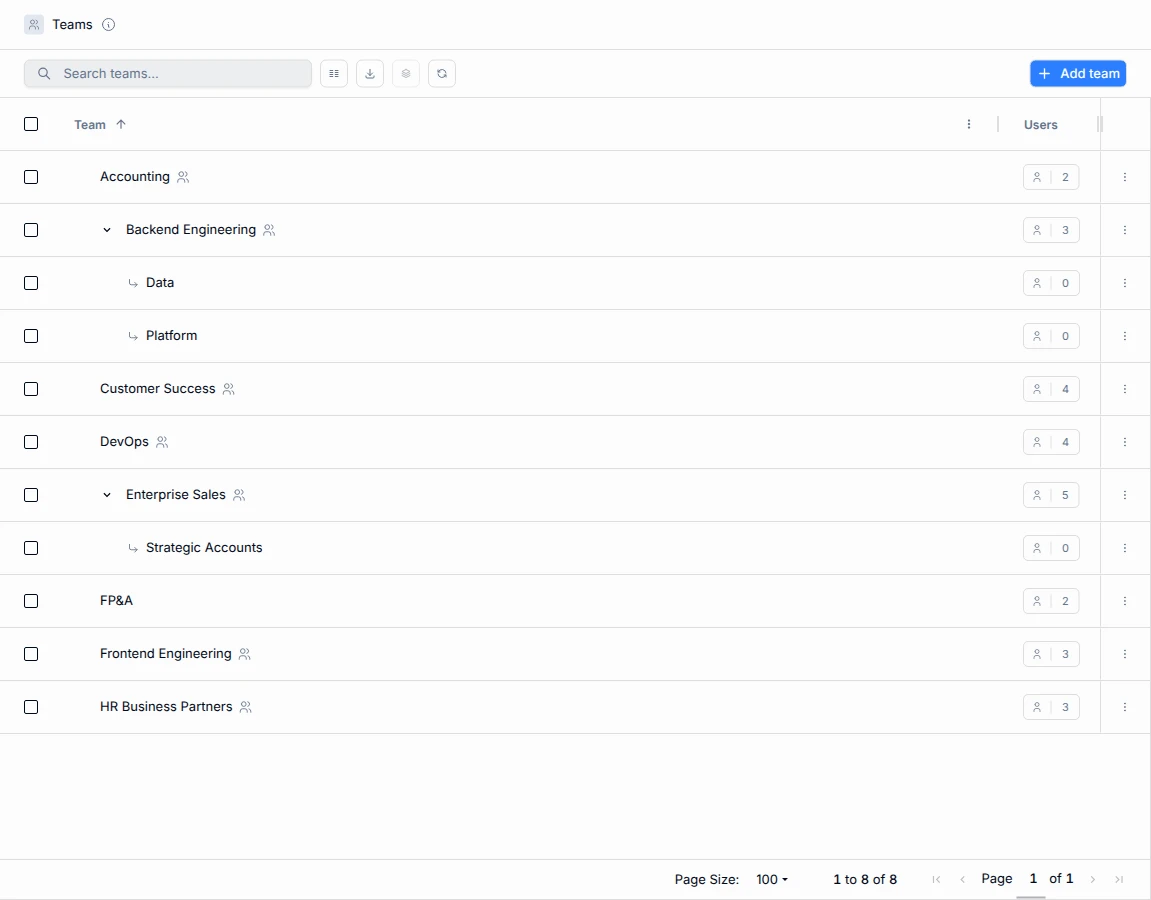Focus the Search teams input field
The image size is (1151, 900).
coord(167,73)
